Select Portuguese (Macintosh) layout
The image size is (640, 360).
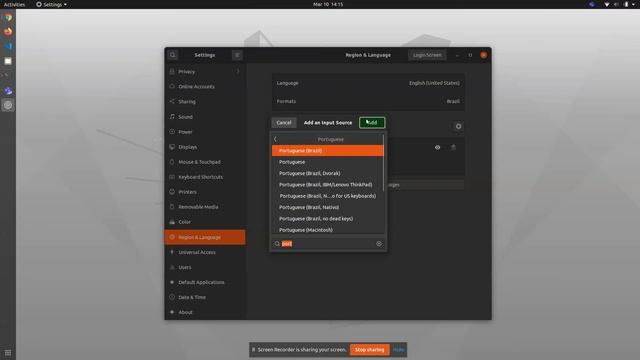pyautogui.click(x=327, y=230)
